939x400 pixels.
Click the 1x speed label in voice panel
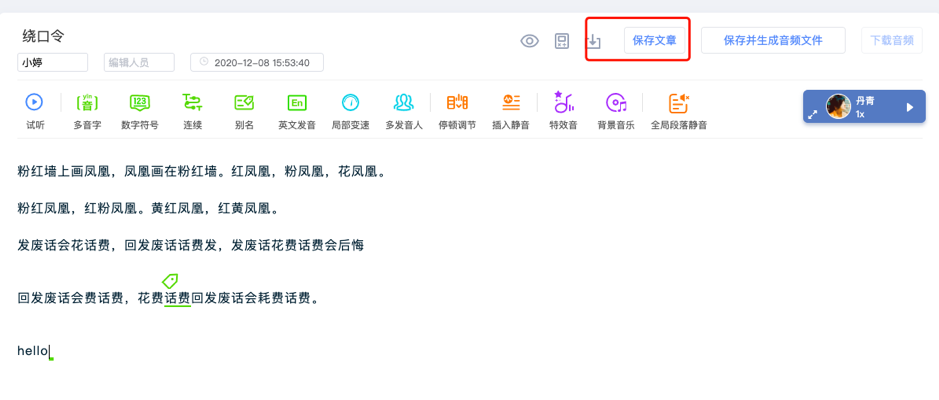[x=860, y=114]
